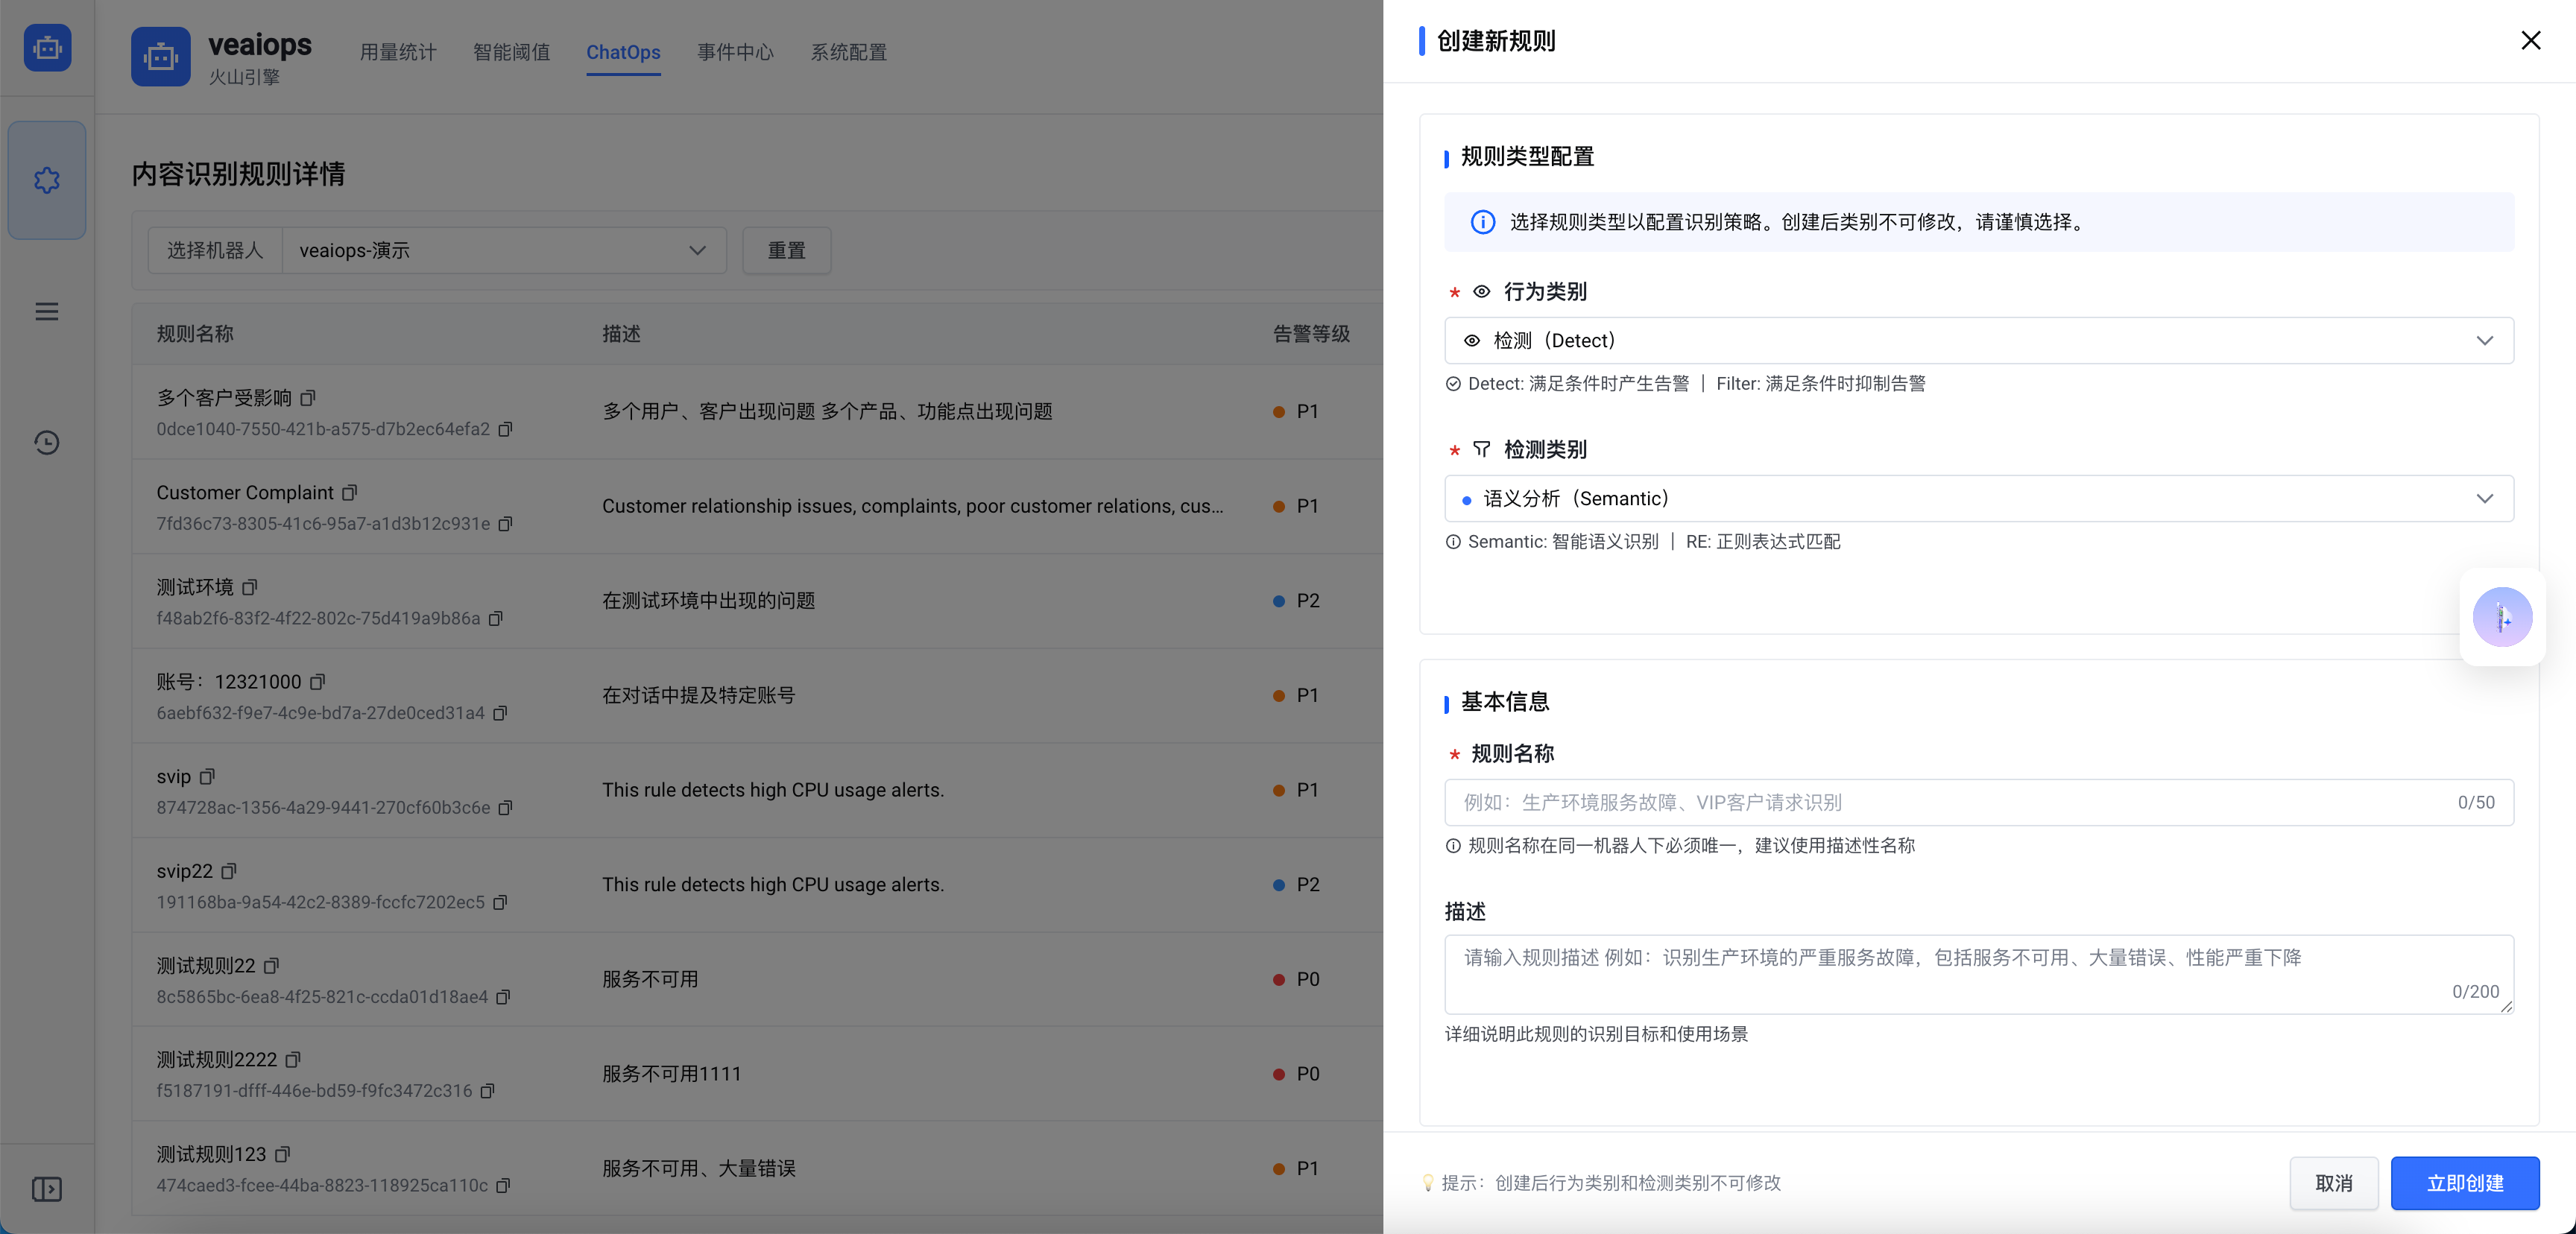Open the history clock icon in the sidebar
2576x1234 pixels.
(x=46, y=443)
